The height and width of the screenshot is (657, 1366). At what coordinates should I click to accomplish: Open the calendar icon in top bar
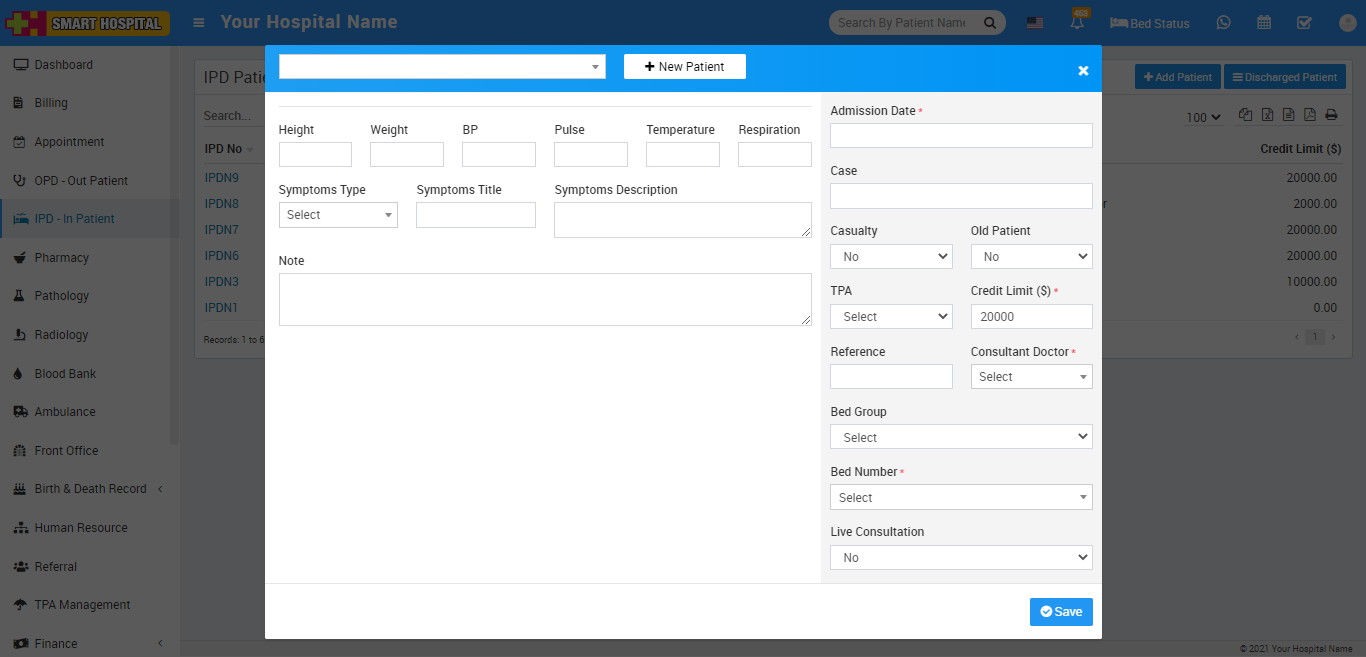pos(1264,23)
